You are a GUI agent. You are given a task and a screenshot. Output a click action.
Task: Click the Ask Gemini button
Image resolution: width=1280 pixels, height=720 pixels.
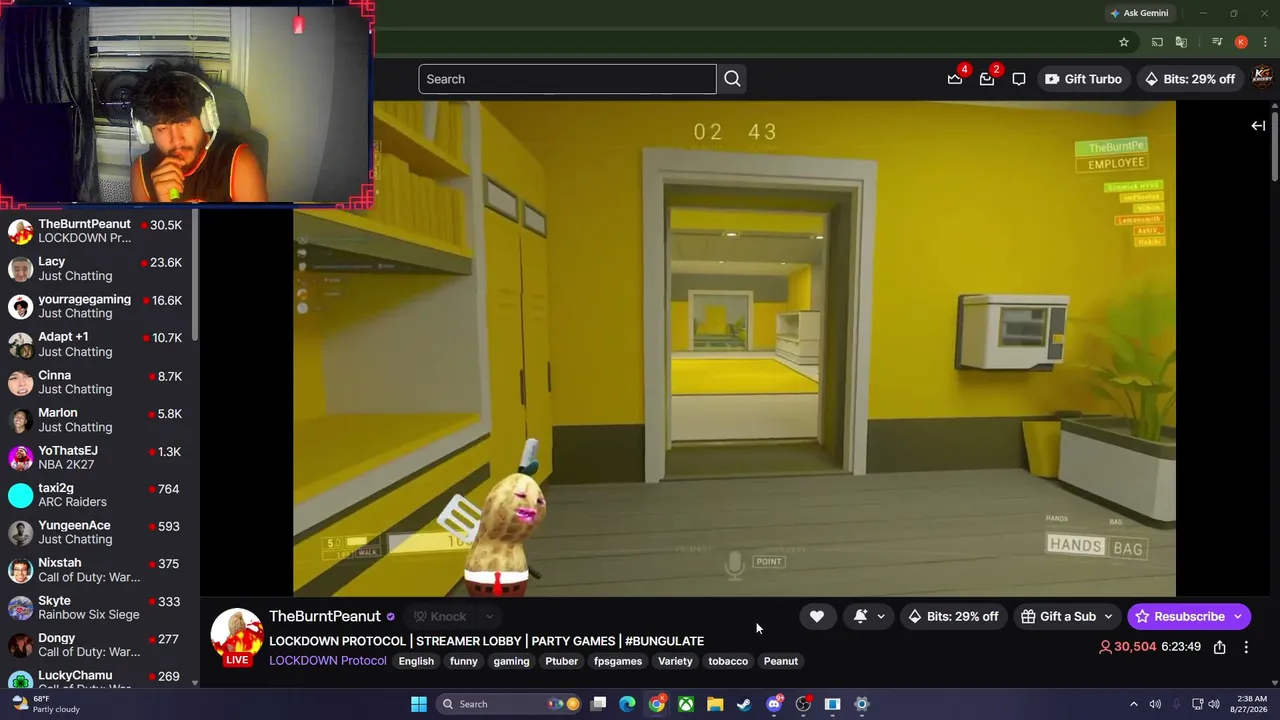click(1139, 13)
